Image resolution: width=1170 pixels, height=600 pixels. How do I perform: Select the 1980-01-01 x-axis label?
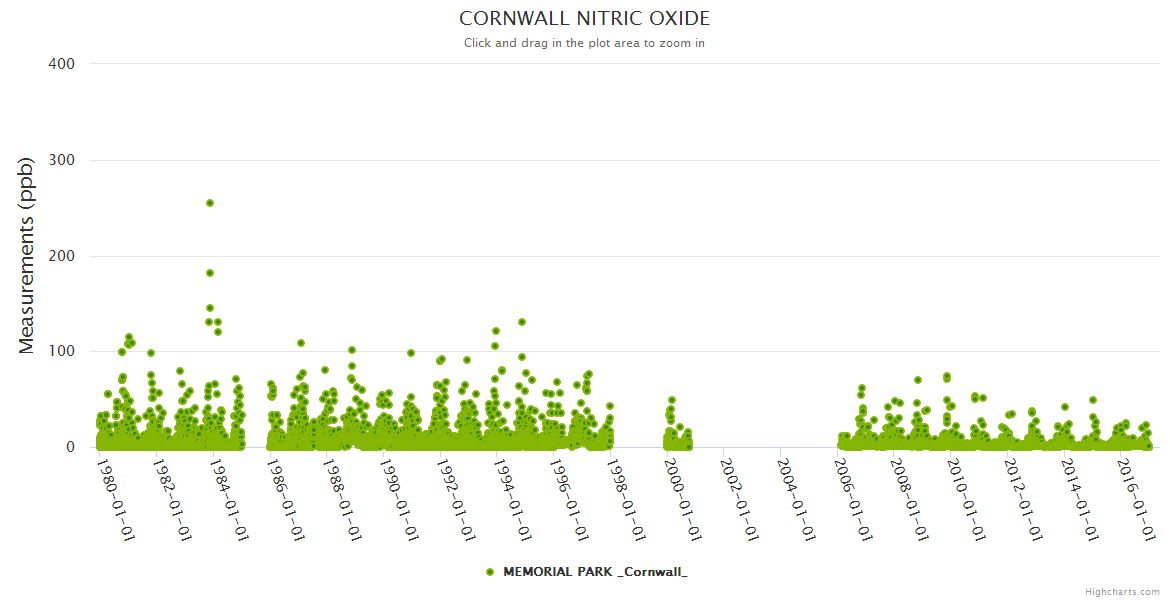tap(115, 499)
